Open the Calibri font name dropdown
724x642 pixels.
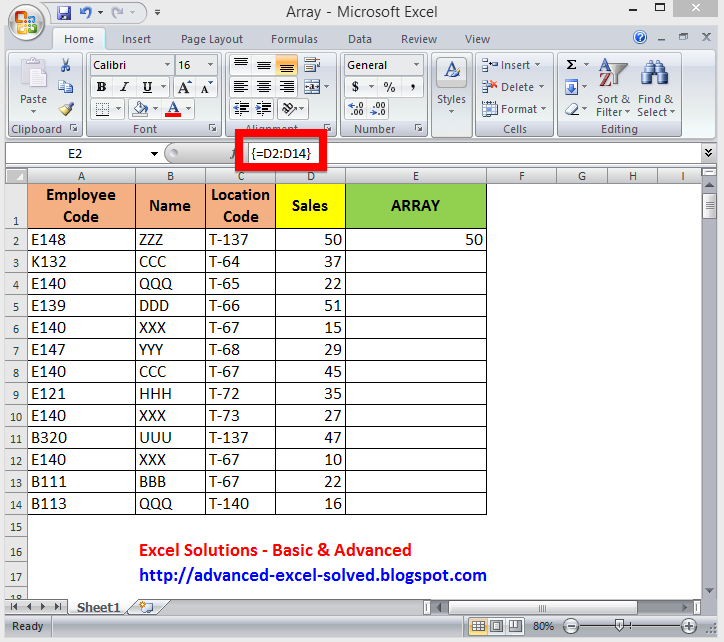point(167,65)
